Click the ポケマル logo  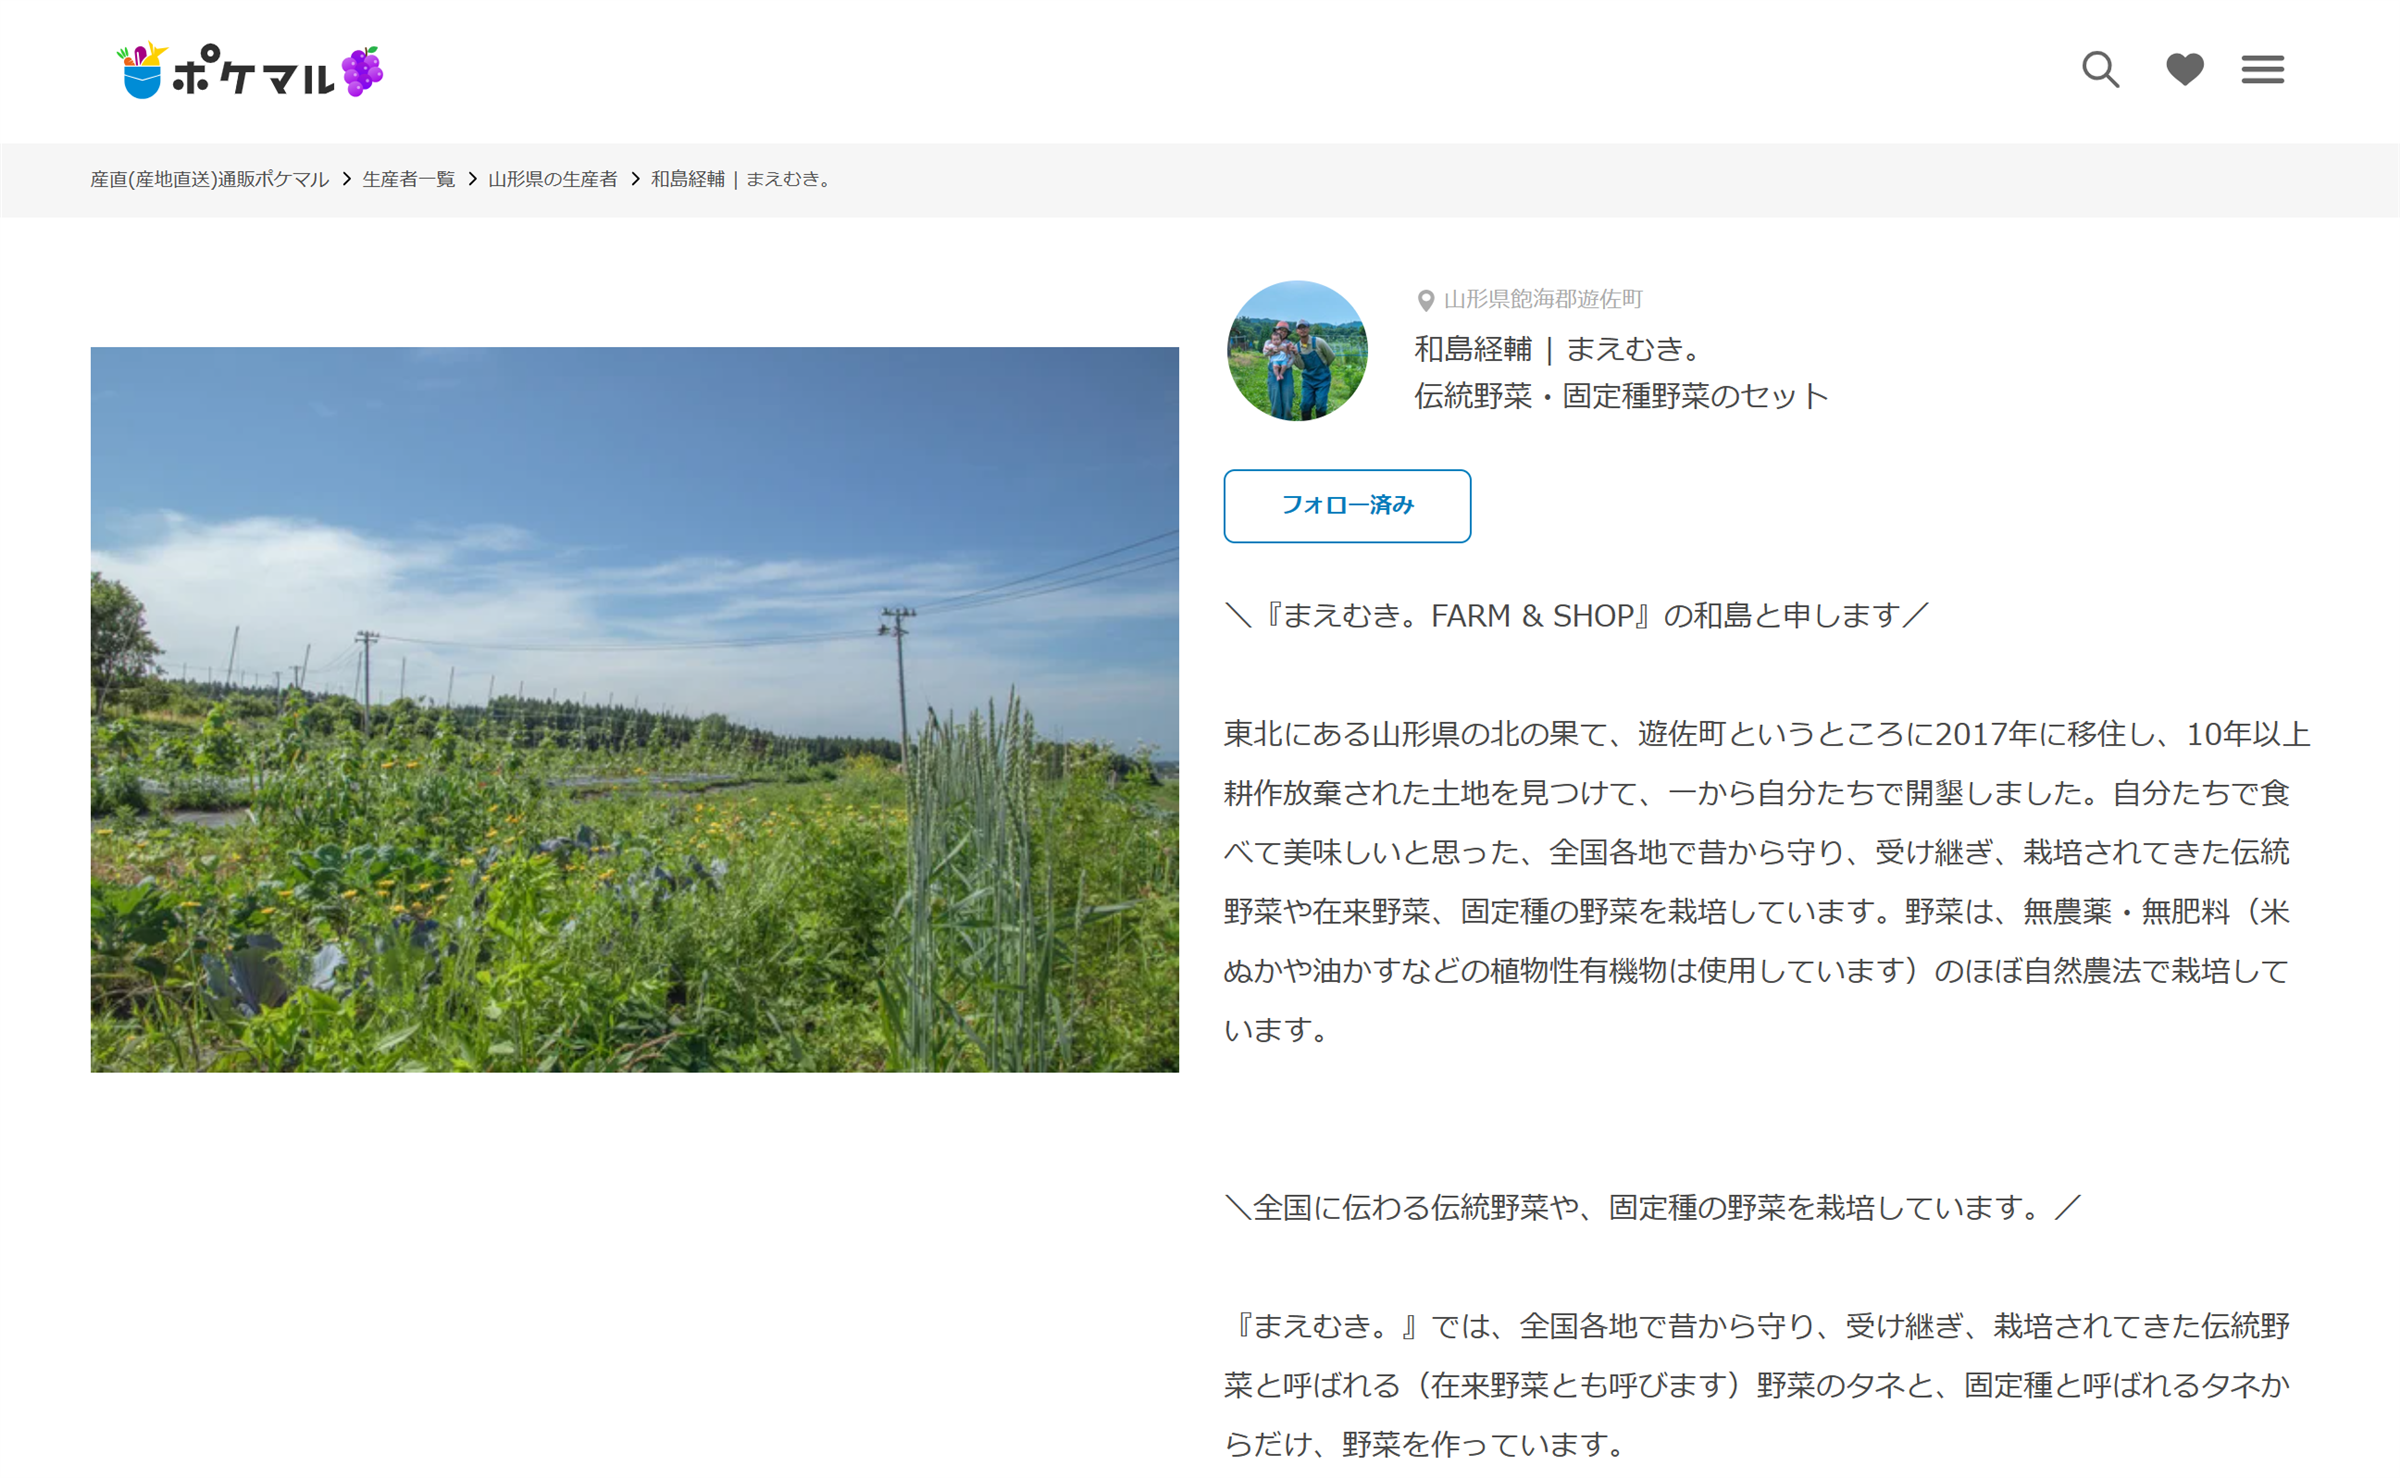coord(250,70)
